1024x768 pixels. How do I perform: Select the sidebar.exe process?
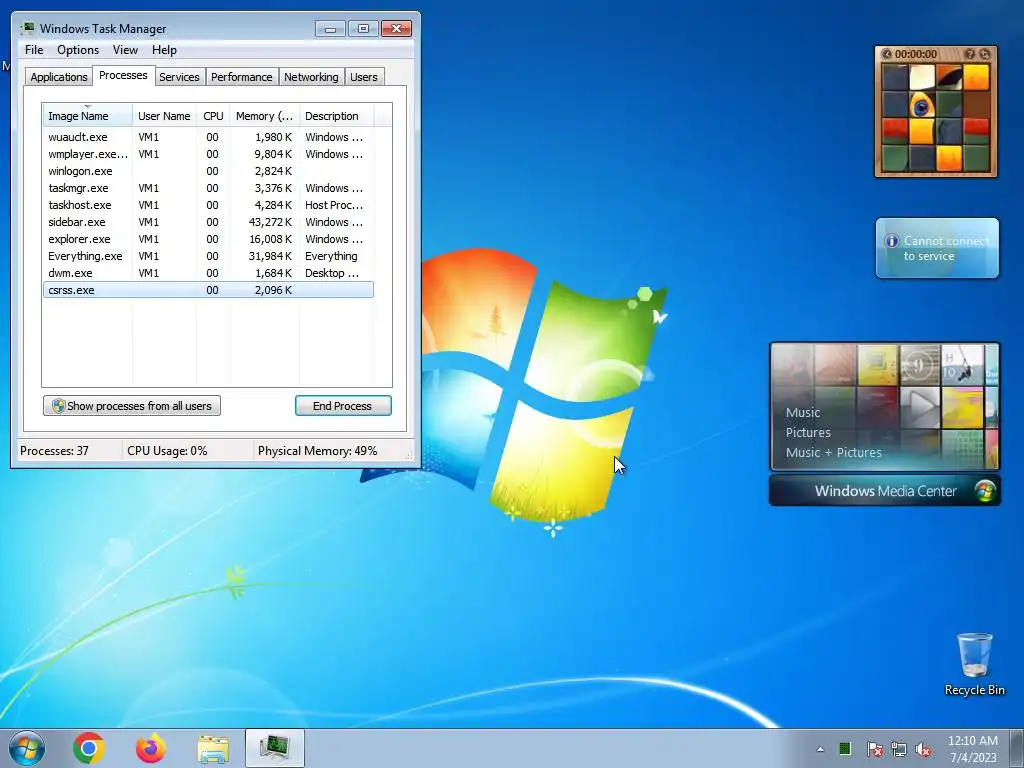pos(208,222)
